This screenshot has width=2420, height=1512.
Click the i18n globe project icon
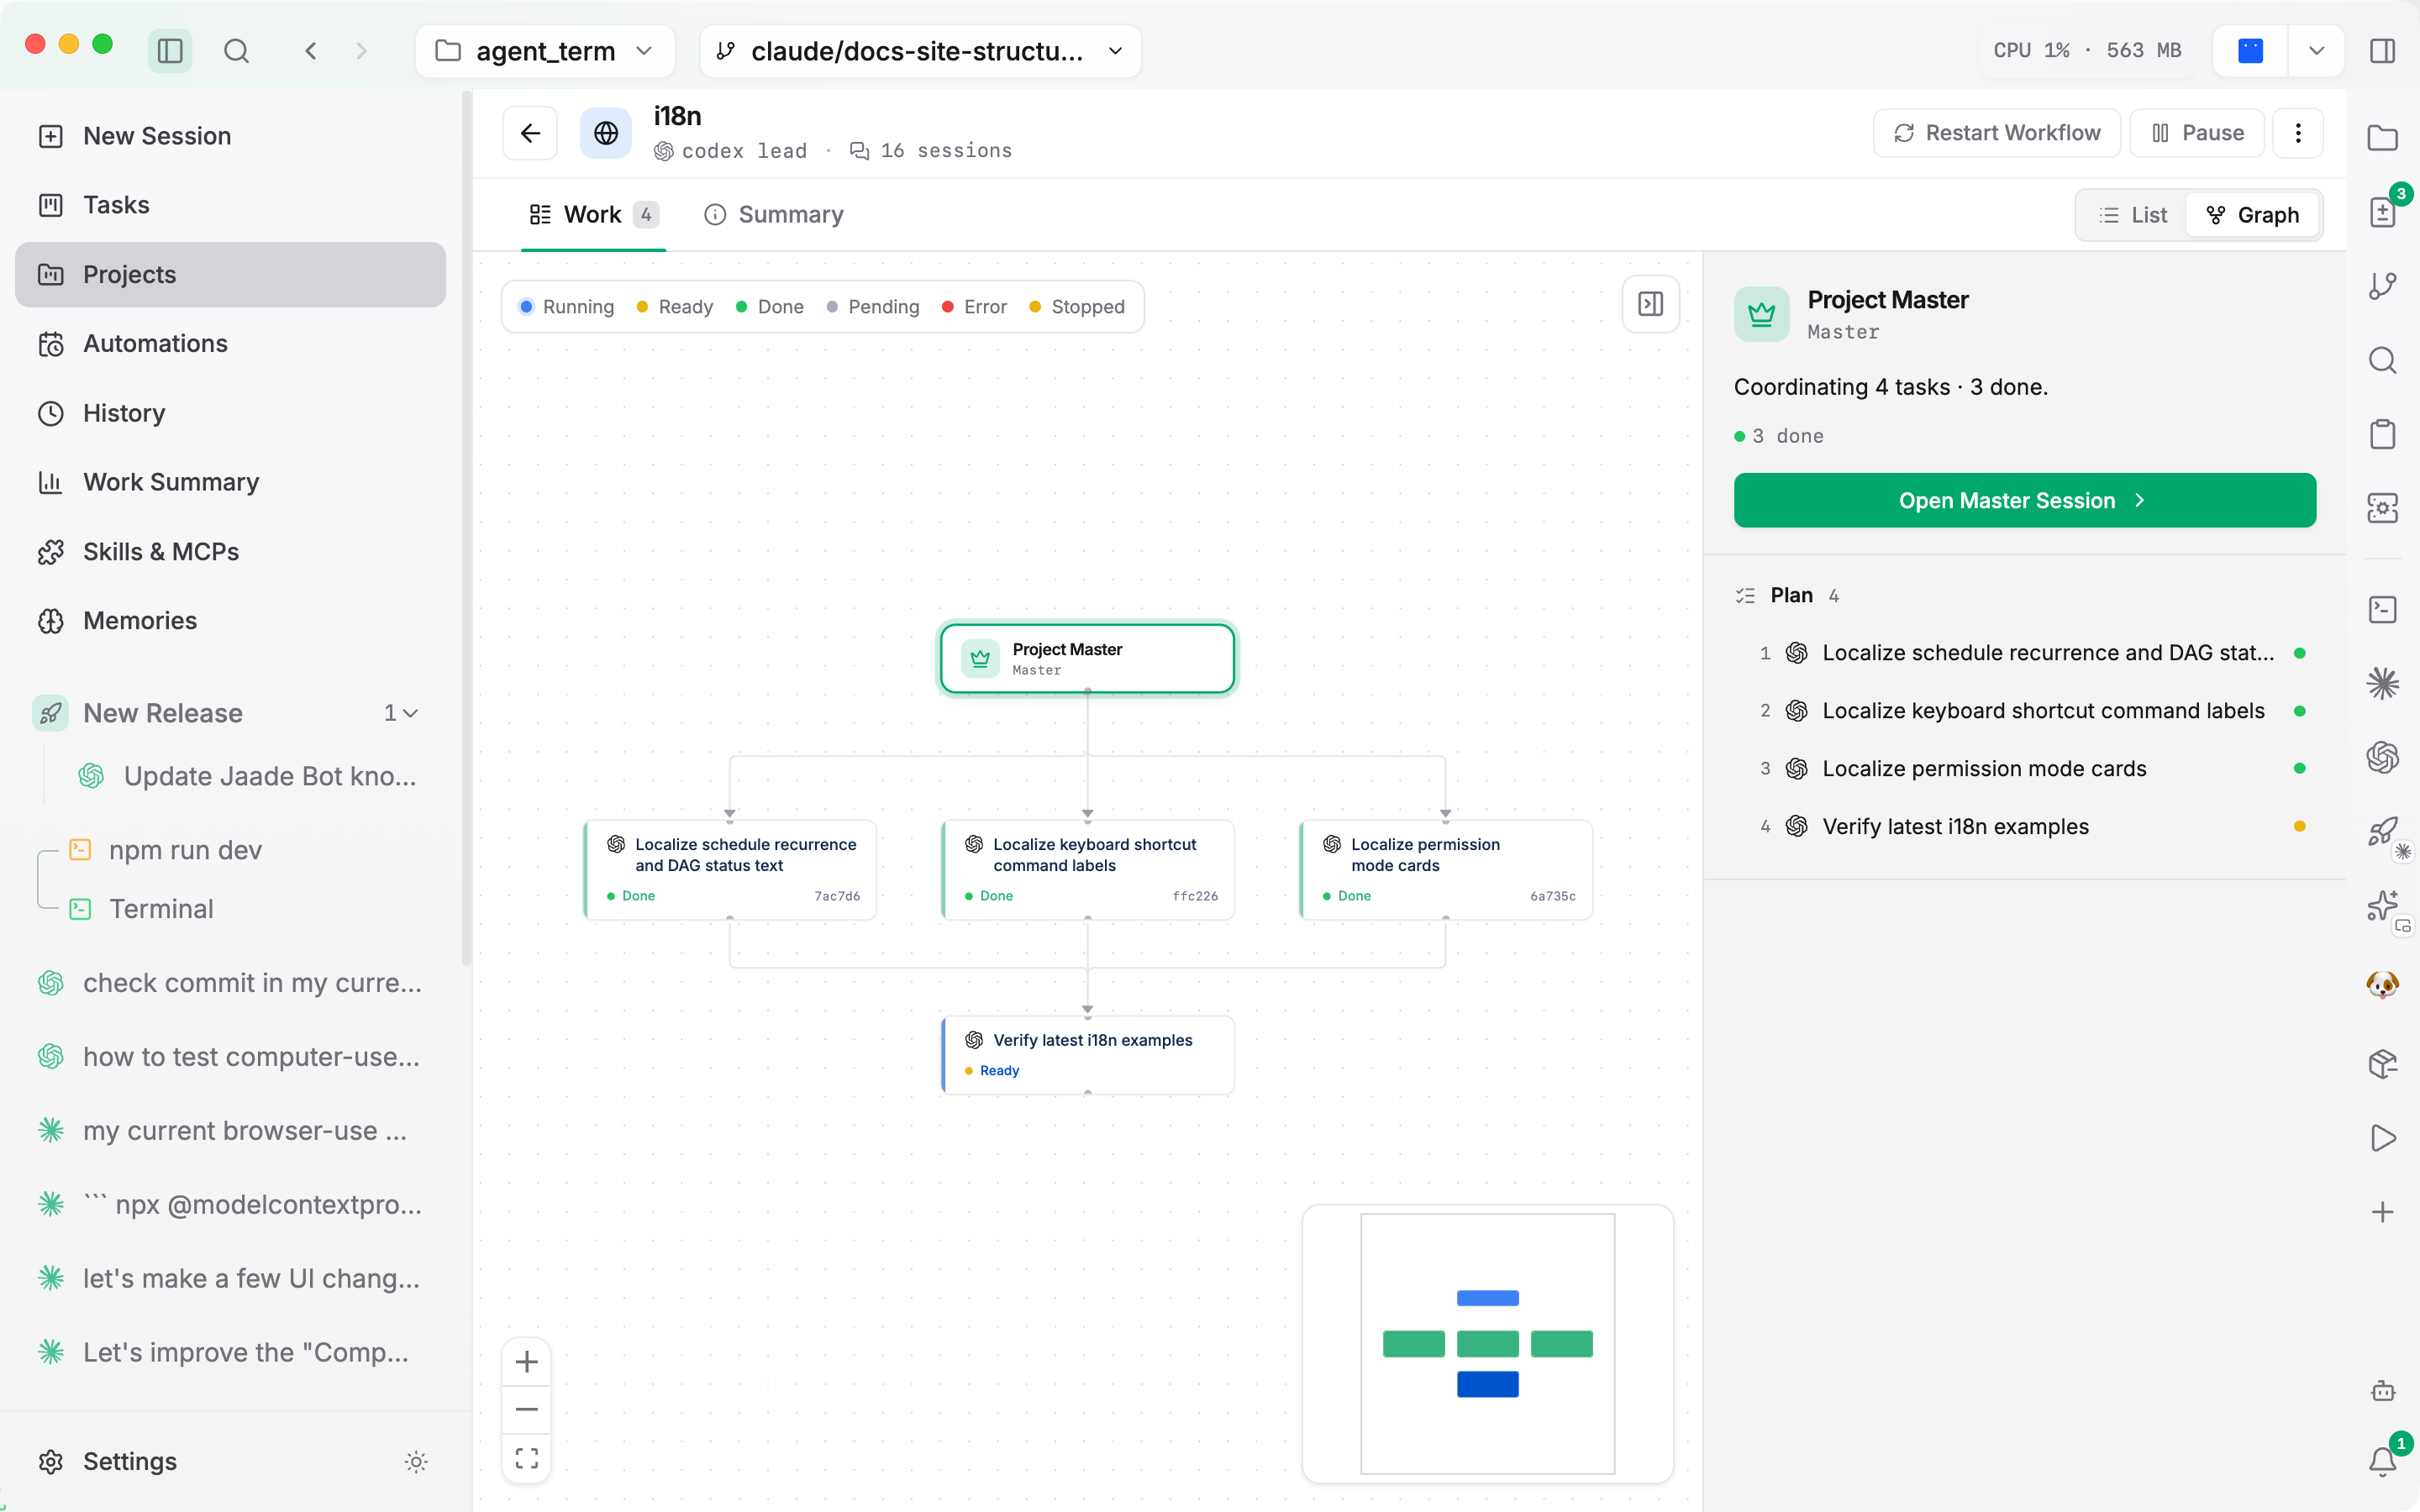pos(606,133)
